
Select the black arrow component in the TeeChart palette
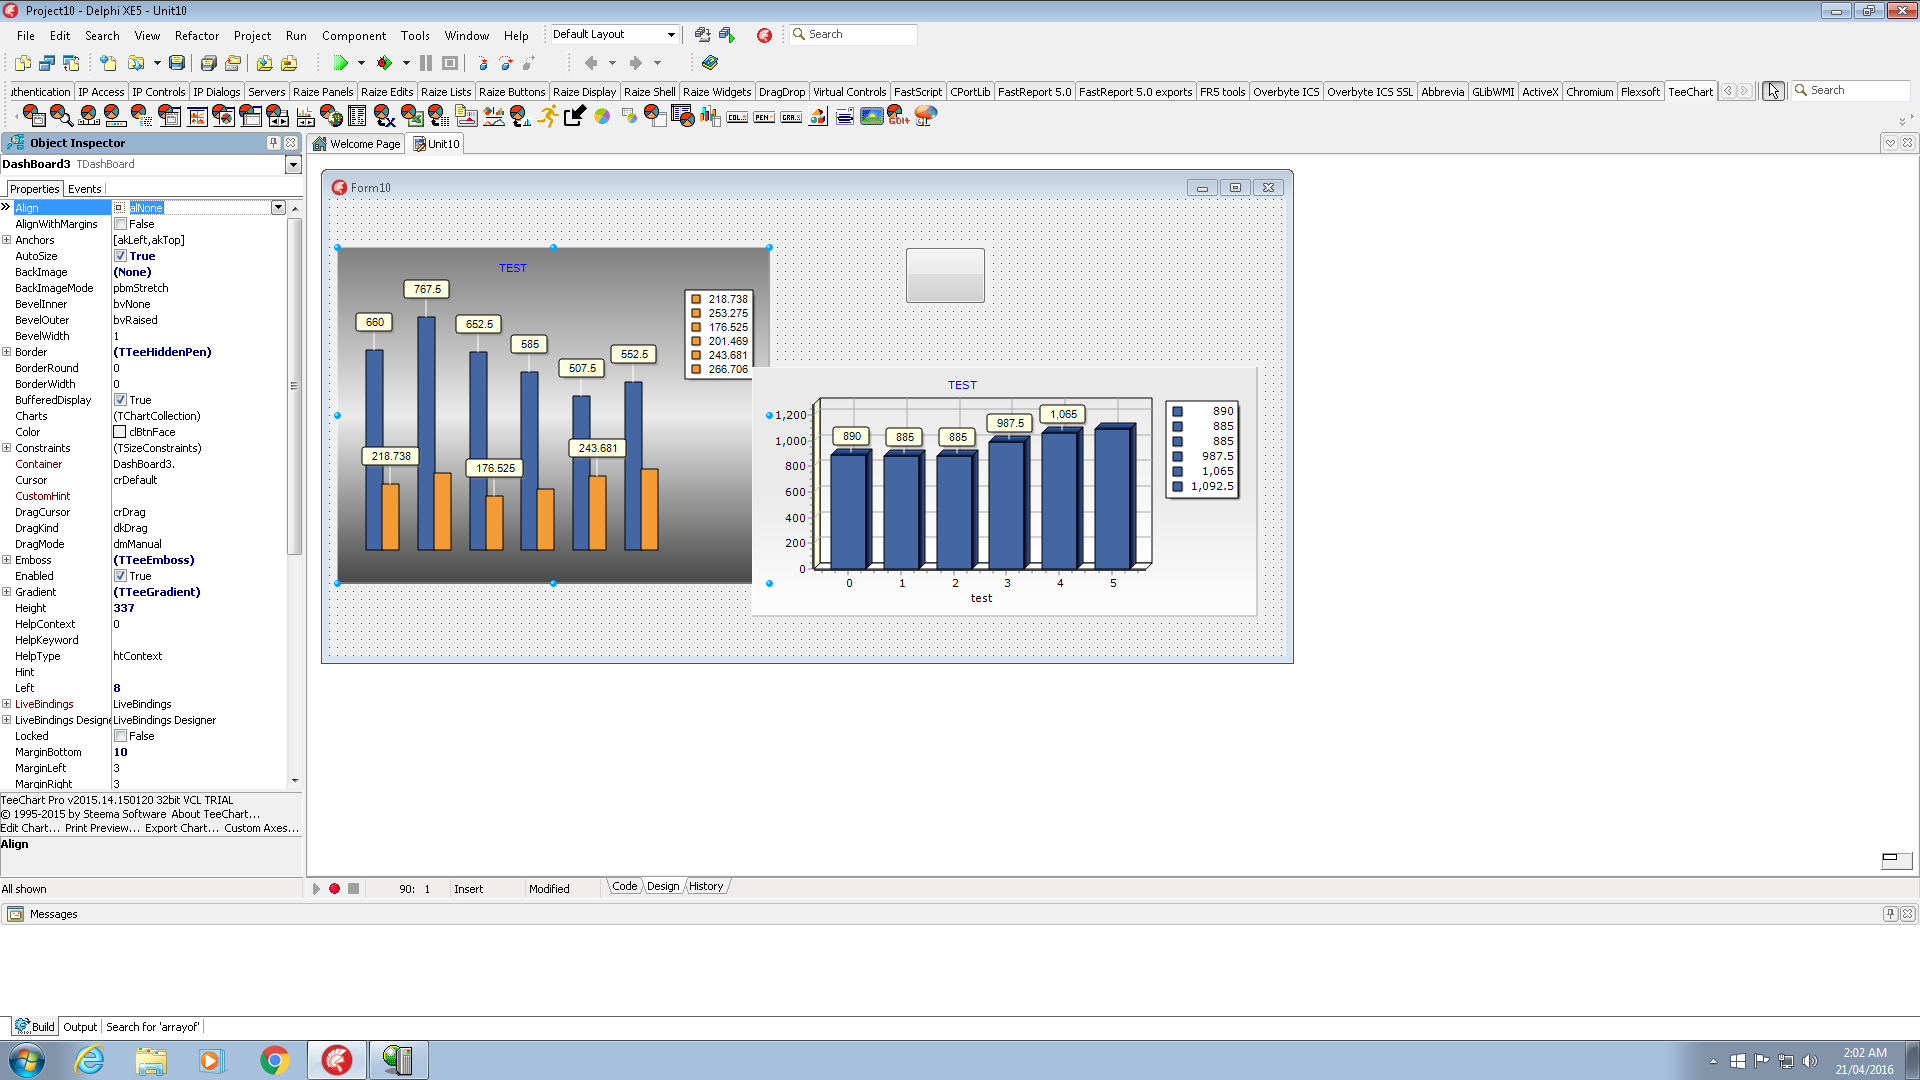pyautogui.click(x=574, y=116)
